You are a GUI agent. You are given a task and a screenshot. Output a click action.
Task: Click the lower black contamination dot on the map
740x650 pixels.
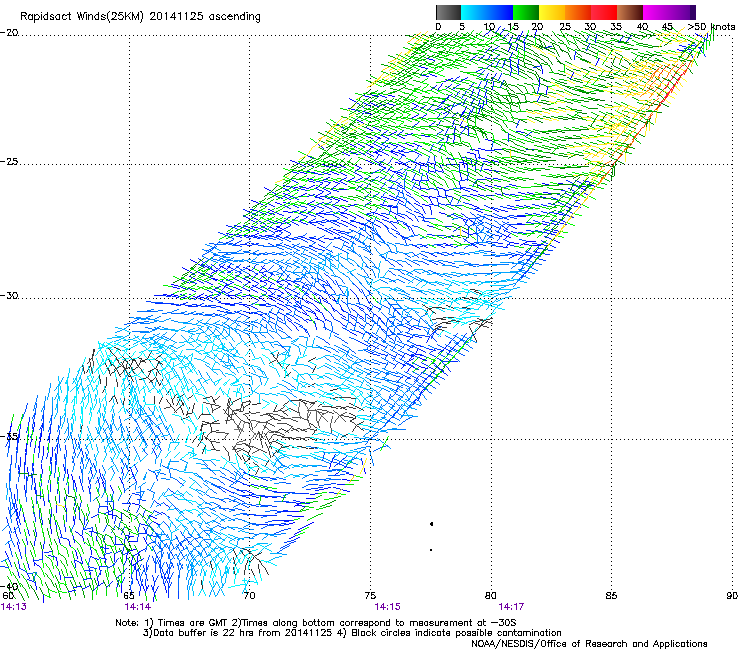pyautogui.click(x=431, y=550)
